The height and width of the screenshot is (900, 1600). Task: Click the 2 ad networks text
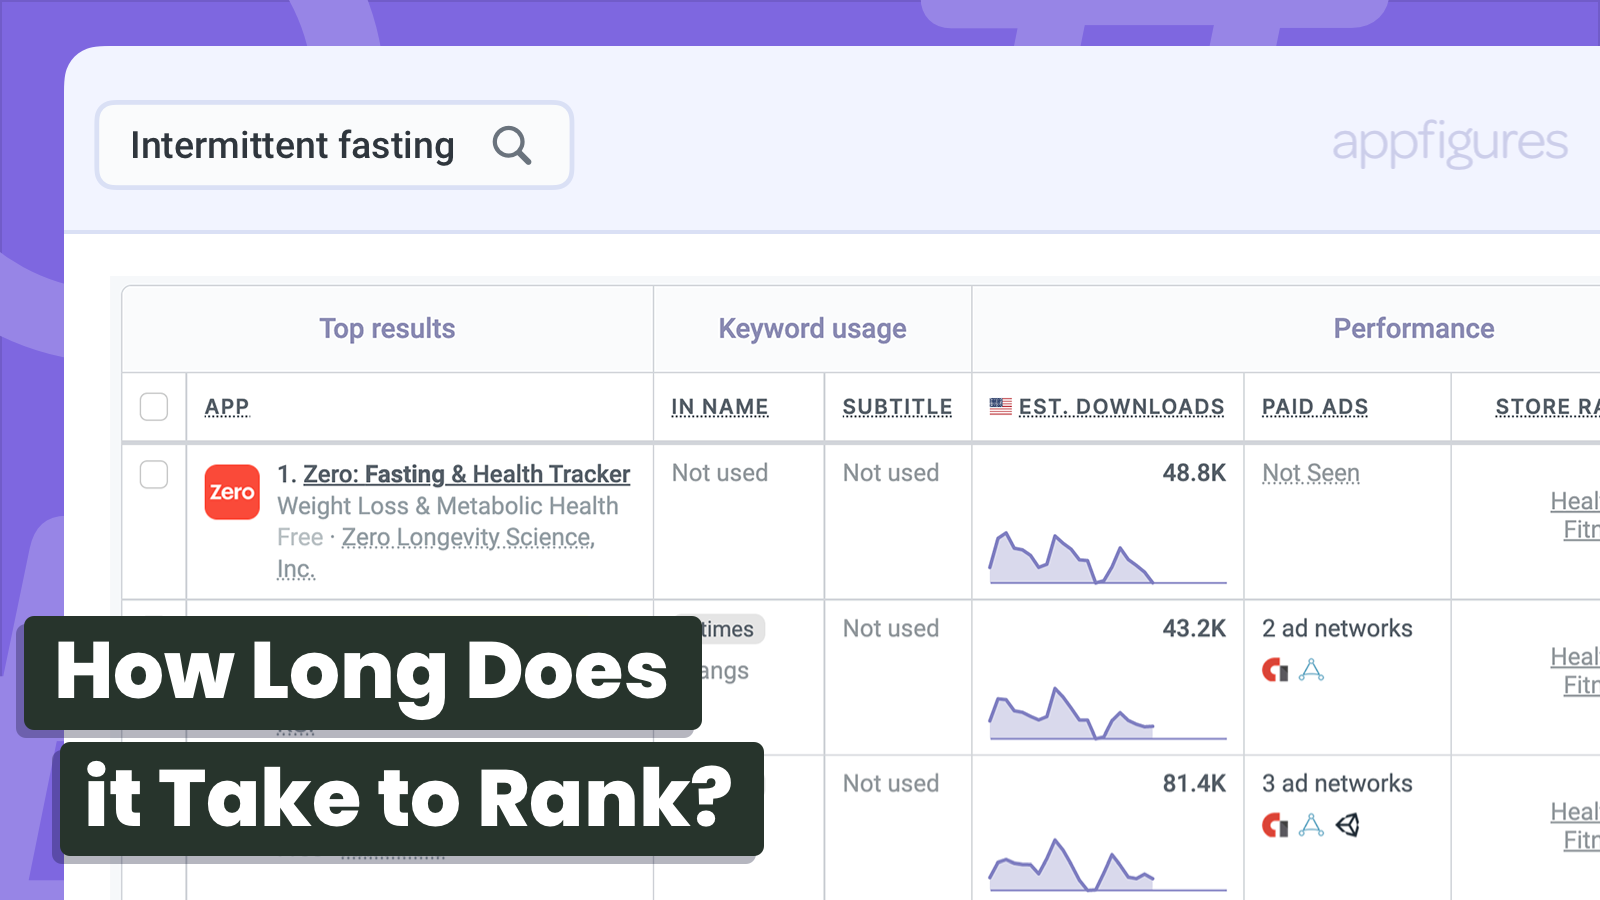pos(1337,629)
